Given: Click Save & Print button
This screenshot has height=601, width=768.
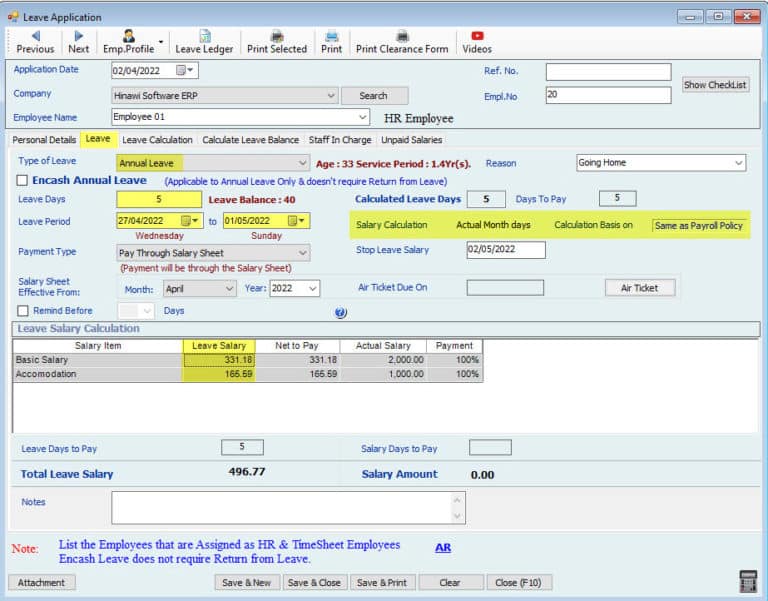Looking at the screenshot, I should pos(382,582).
